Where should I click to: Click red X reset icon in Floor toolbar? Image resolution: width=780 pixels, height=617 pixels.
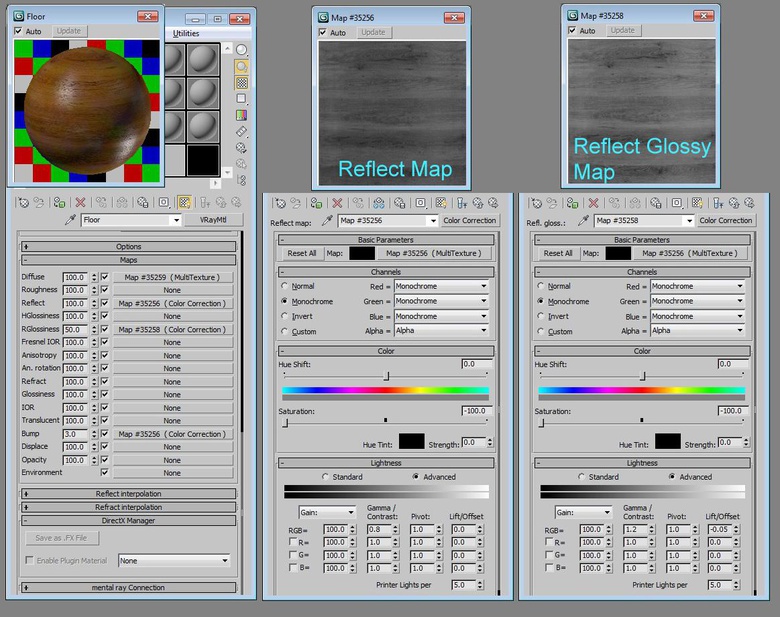80,203
